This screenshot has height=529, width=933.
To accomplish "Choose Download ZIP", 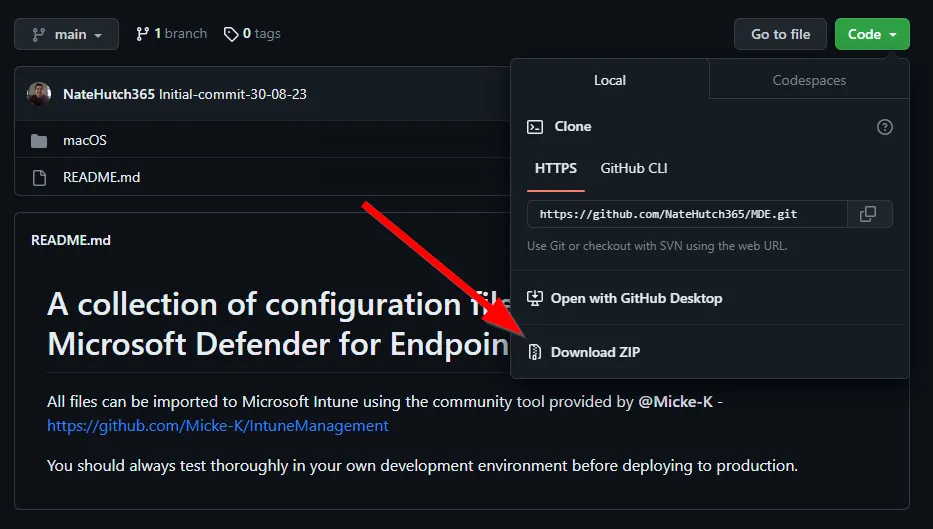I will pos(595,352).
